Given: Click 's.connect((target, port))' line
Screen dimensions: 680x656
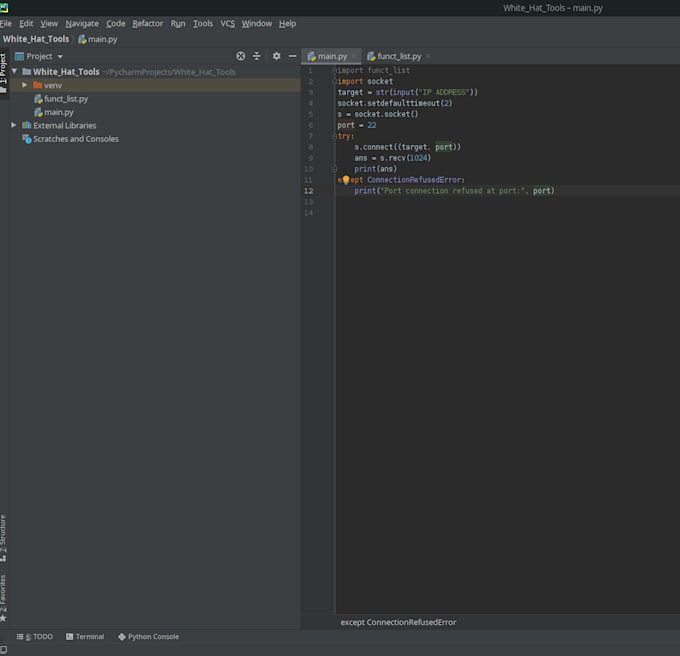Looking at the screenshot, I should (x=407, y=147).
